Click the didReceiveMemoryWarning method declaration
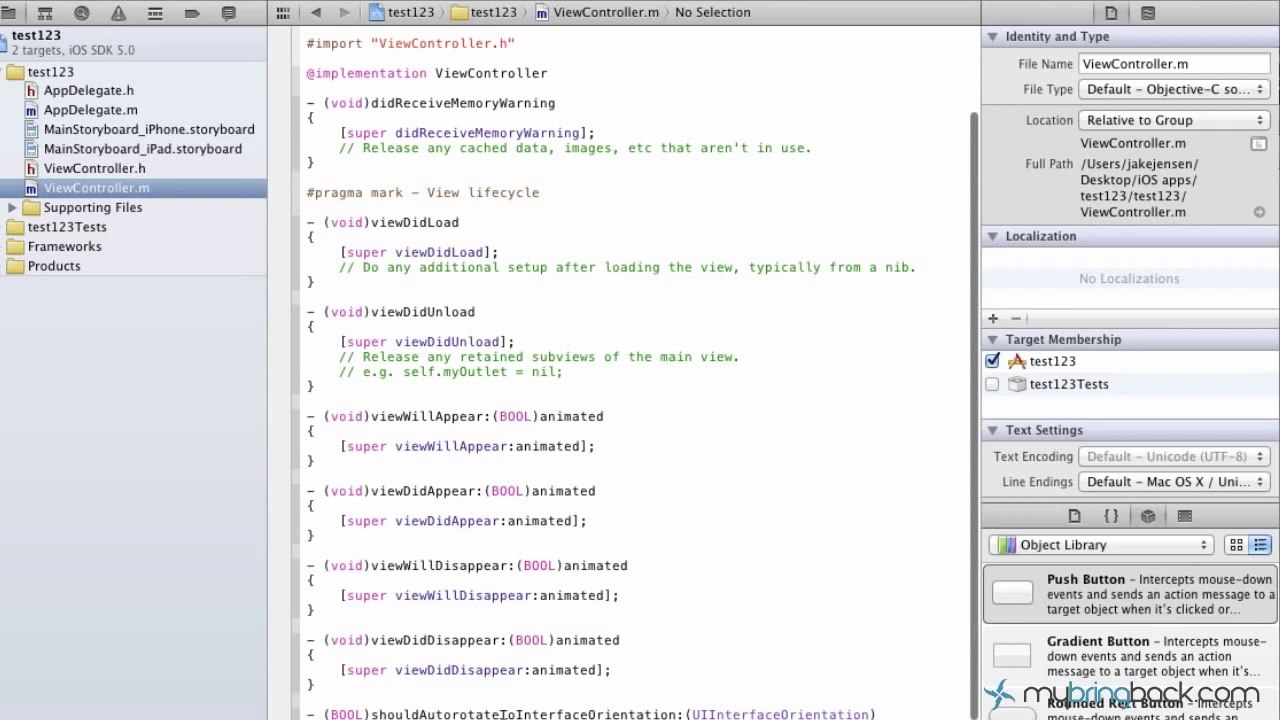Screen dimensions: 1280x720 431,103
